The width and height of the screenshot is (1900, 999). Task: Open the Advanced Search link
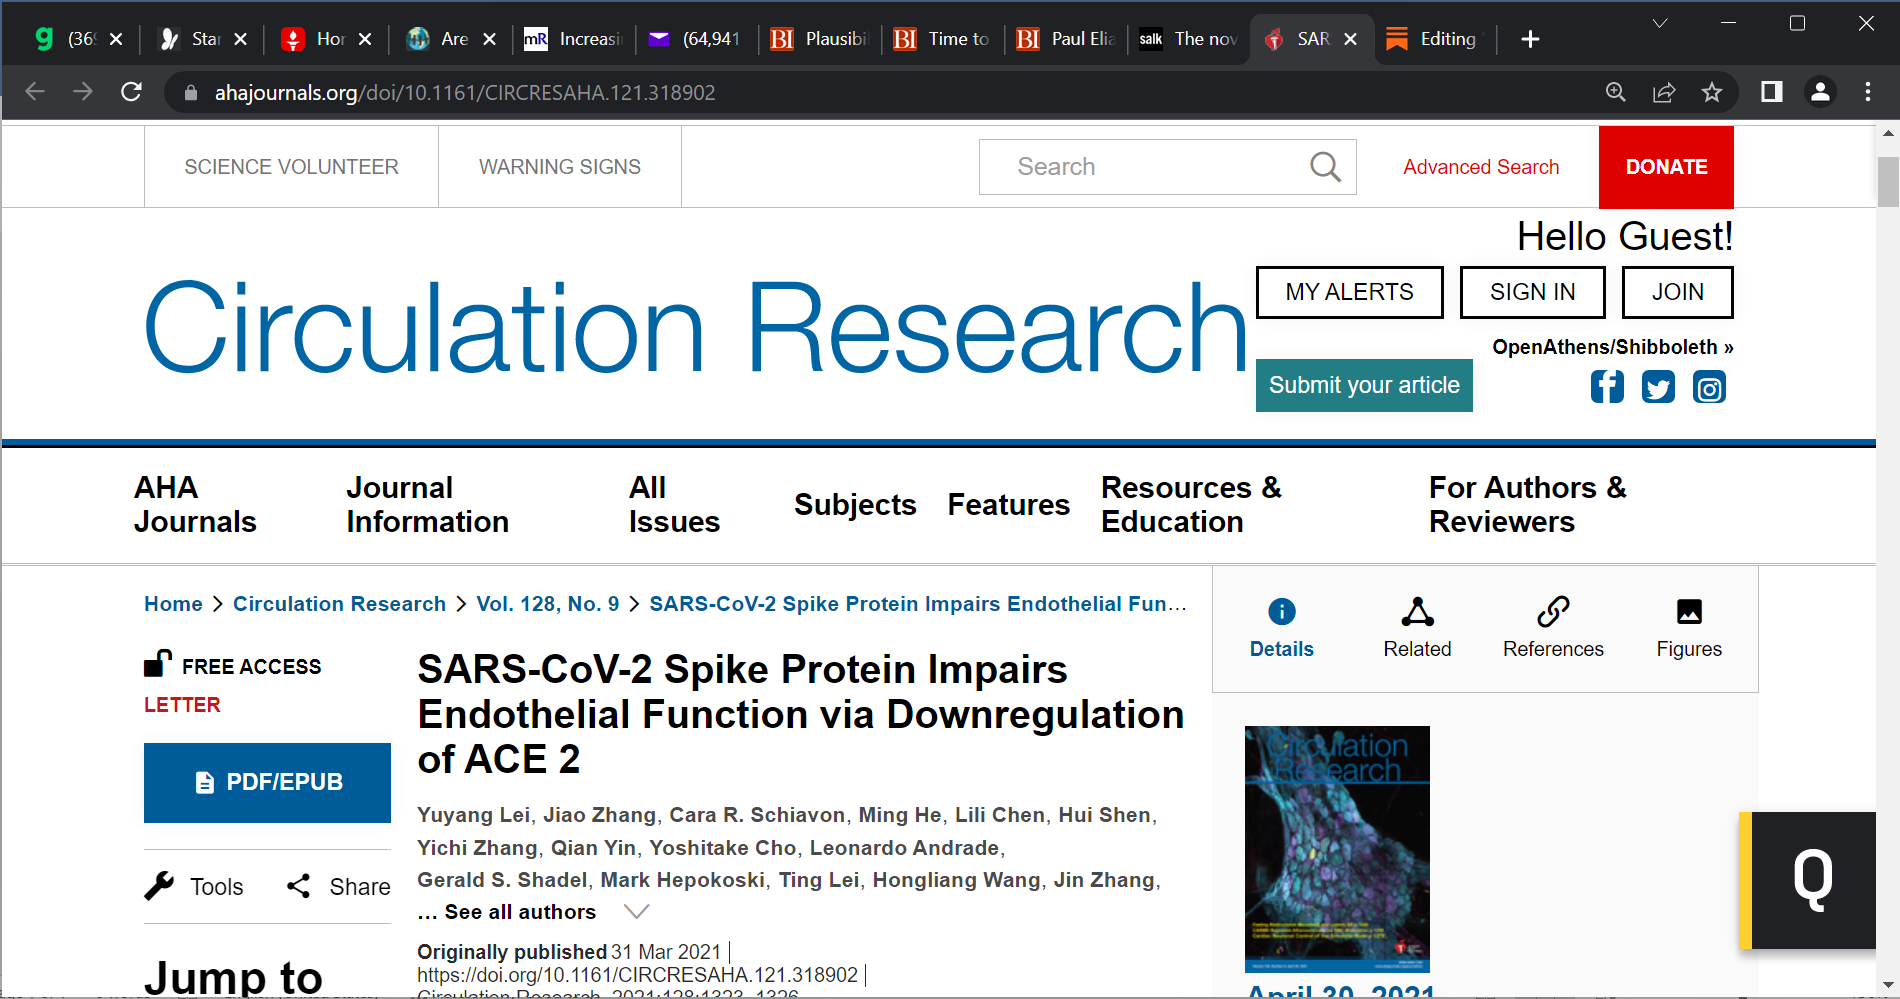click(1481, 167)
